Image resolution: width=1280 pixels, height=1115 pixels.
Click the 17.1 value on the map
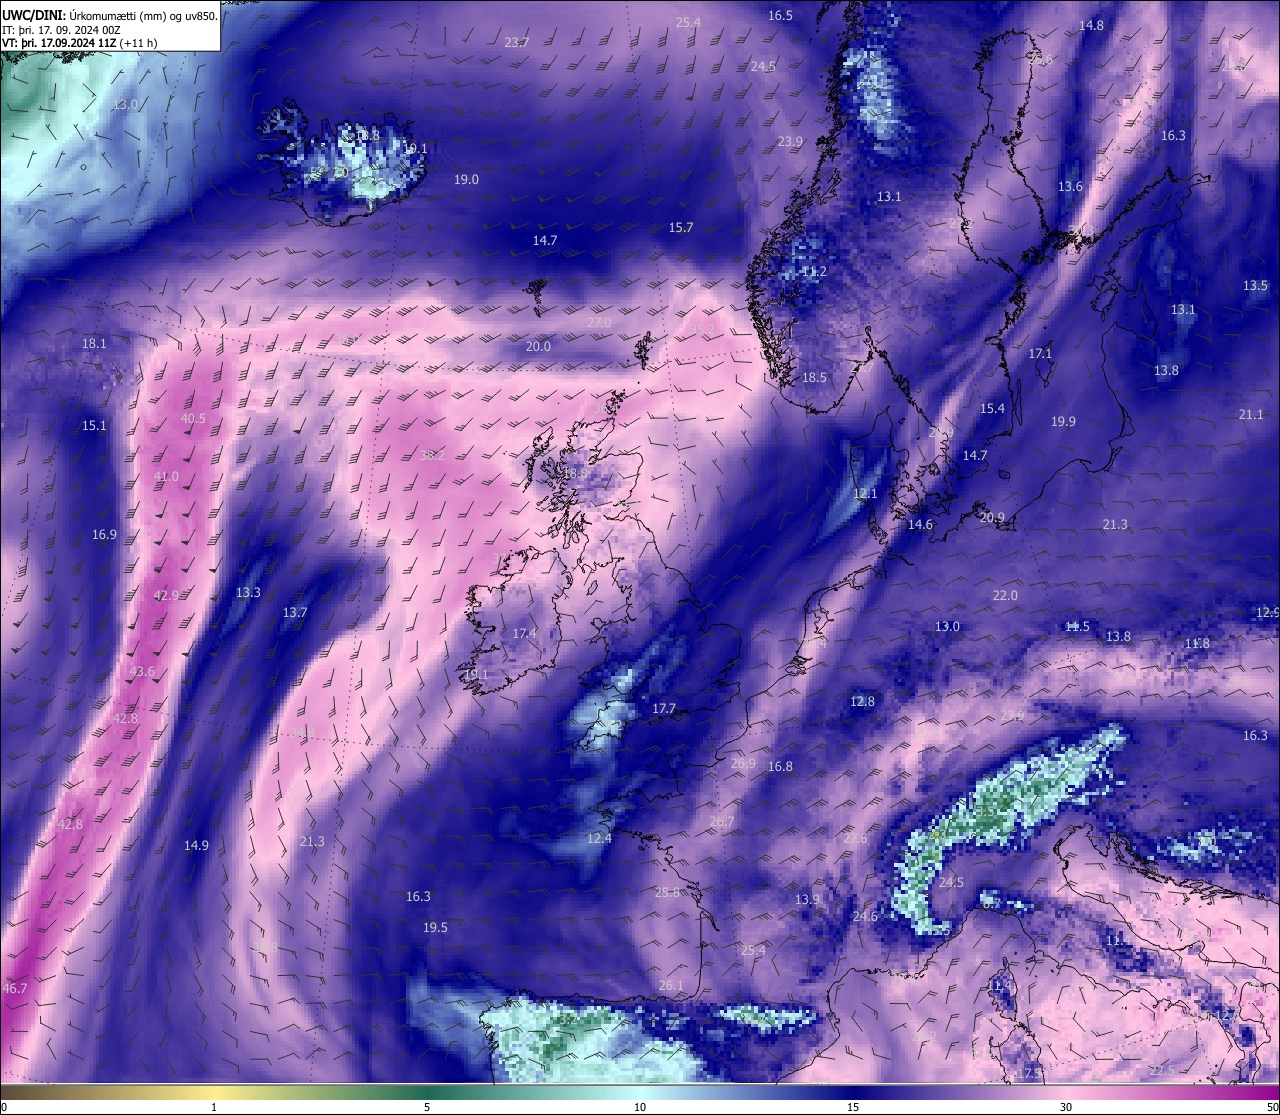(1040, 353)
